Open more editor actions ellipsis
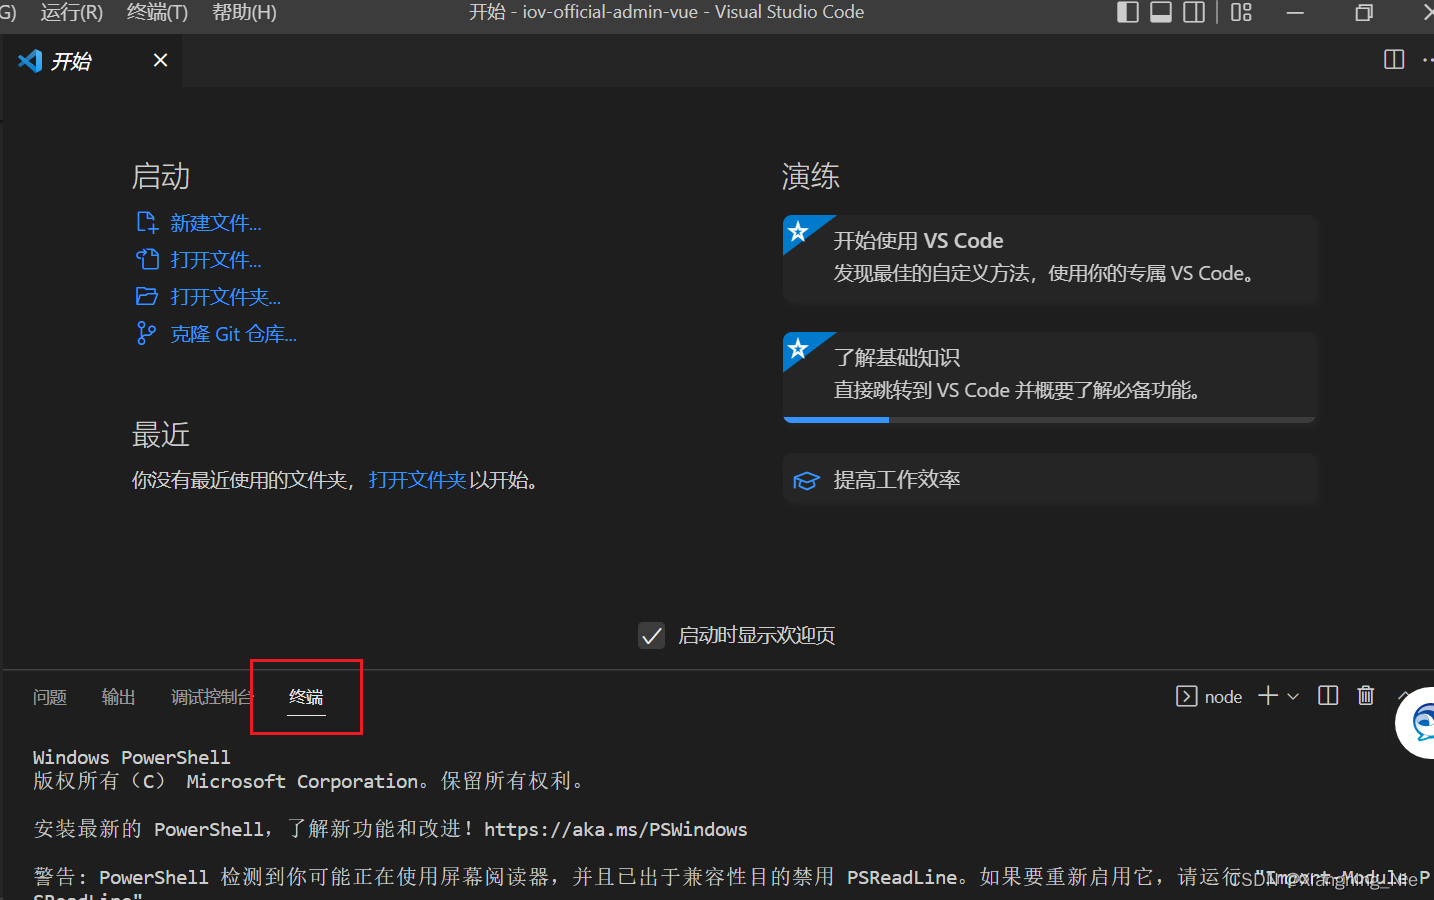 tap(1428, 60)
